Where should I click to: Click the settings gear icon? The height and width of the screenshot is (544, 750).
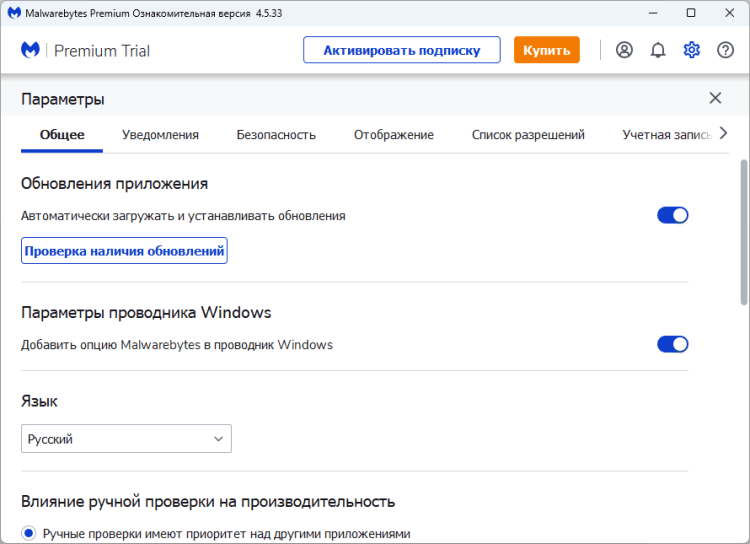tap(691, 50)
